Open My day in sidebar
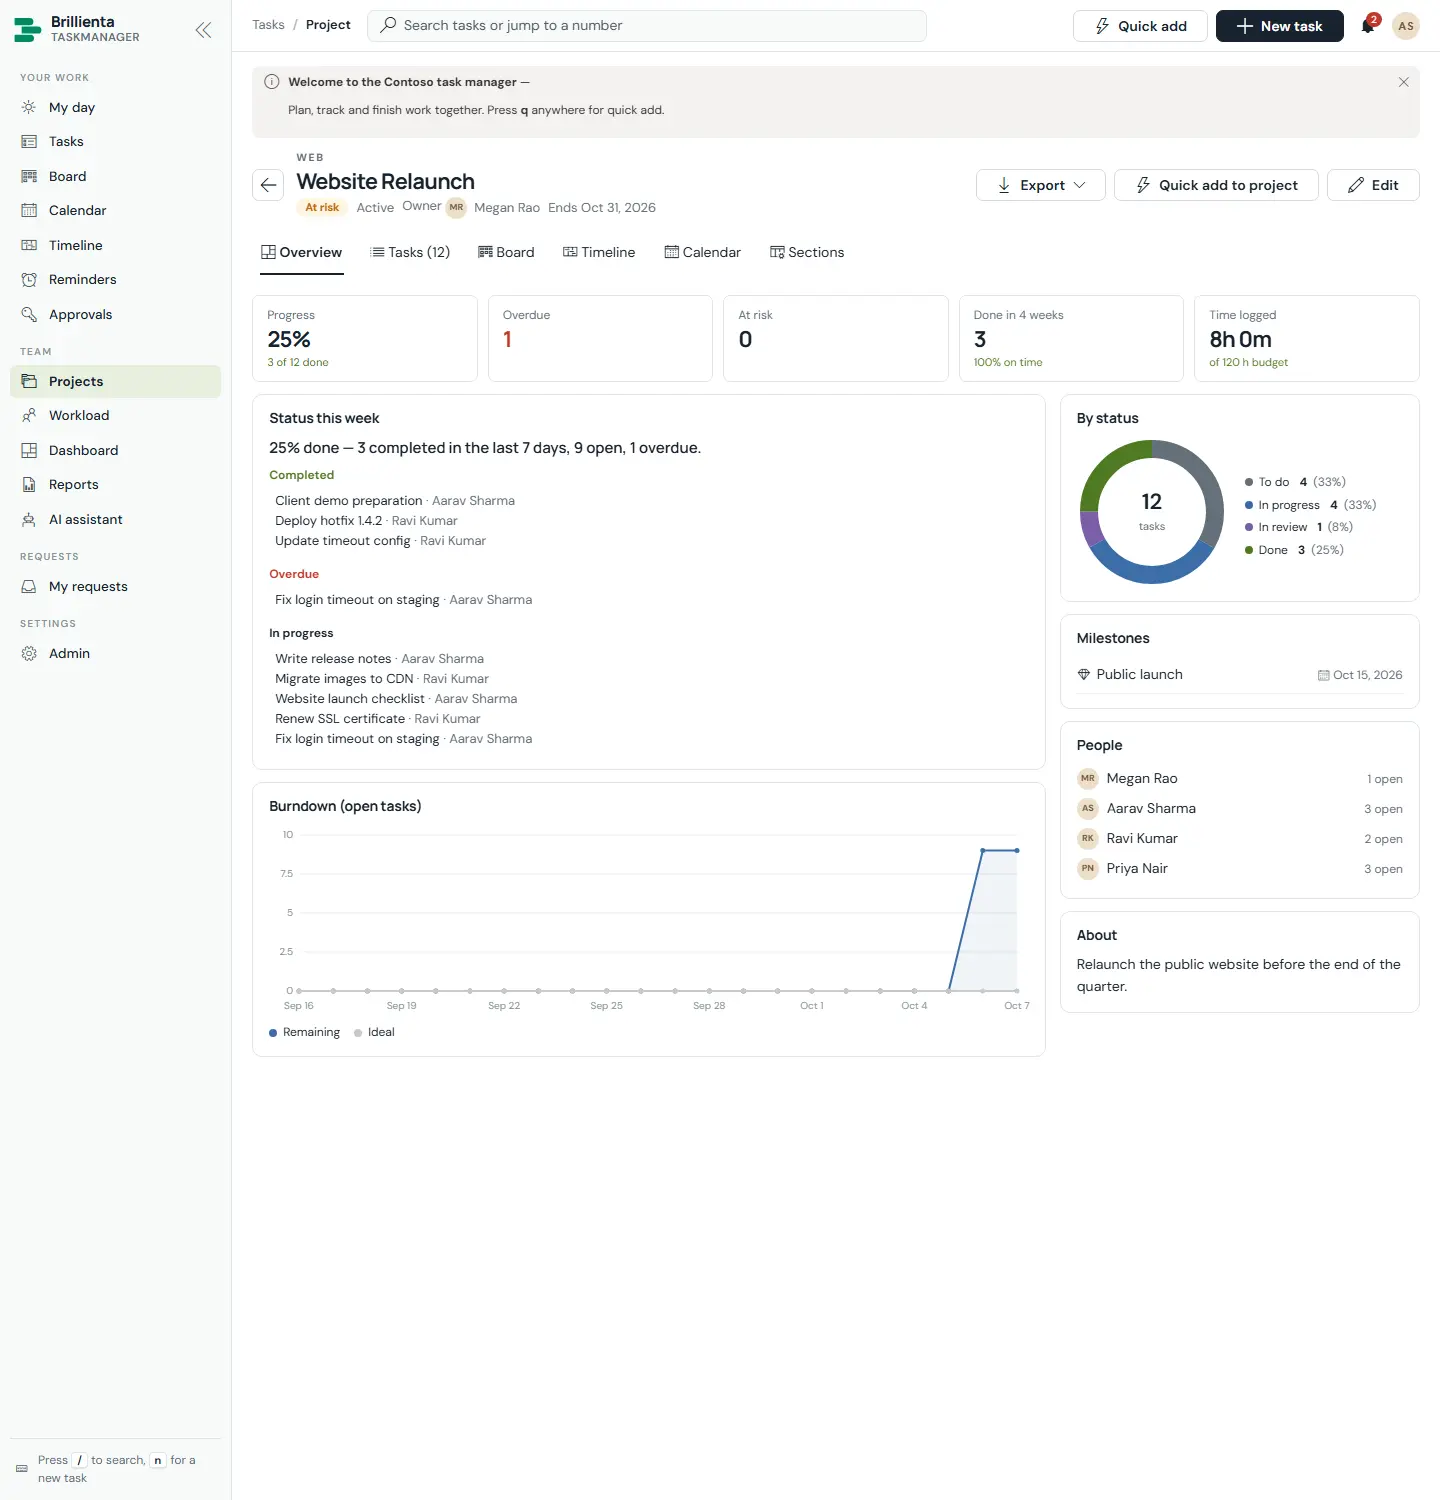Screen dimensions: 1440x1500 [x=115, y=107]
